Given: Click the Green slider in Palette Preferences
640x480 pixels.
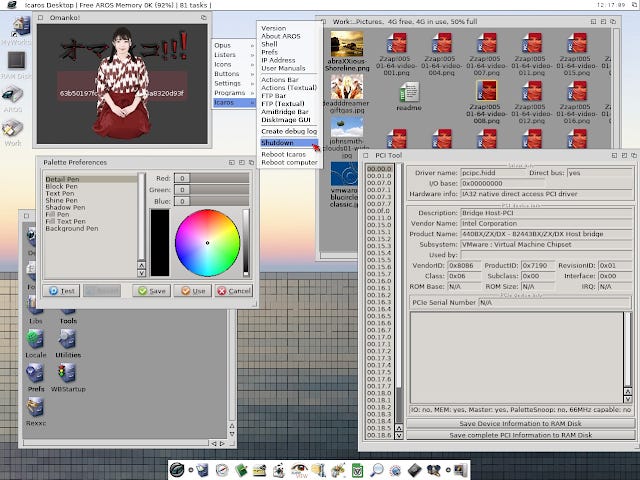Looking at the screenshot, I should pos(211,189).
